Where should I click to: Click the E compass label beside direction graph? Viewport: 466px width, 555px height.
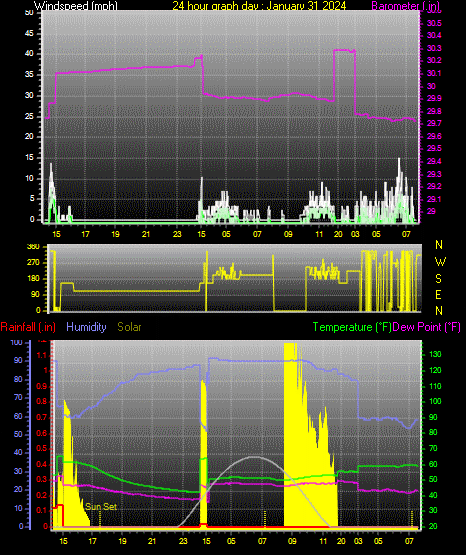[x=438, y=295]
